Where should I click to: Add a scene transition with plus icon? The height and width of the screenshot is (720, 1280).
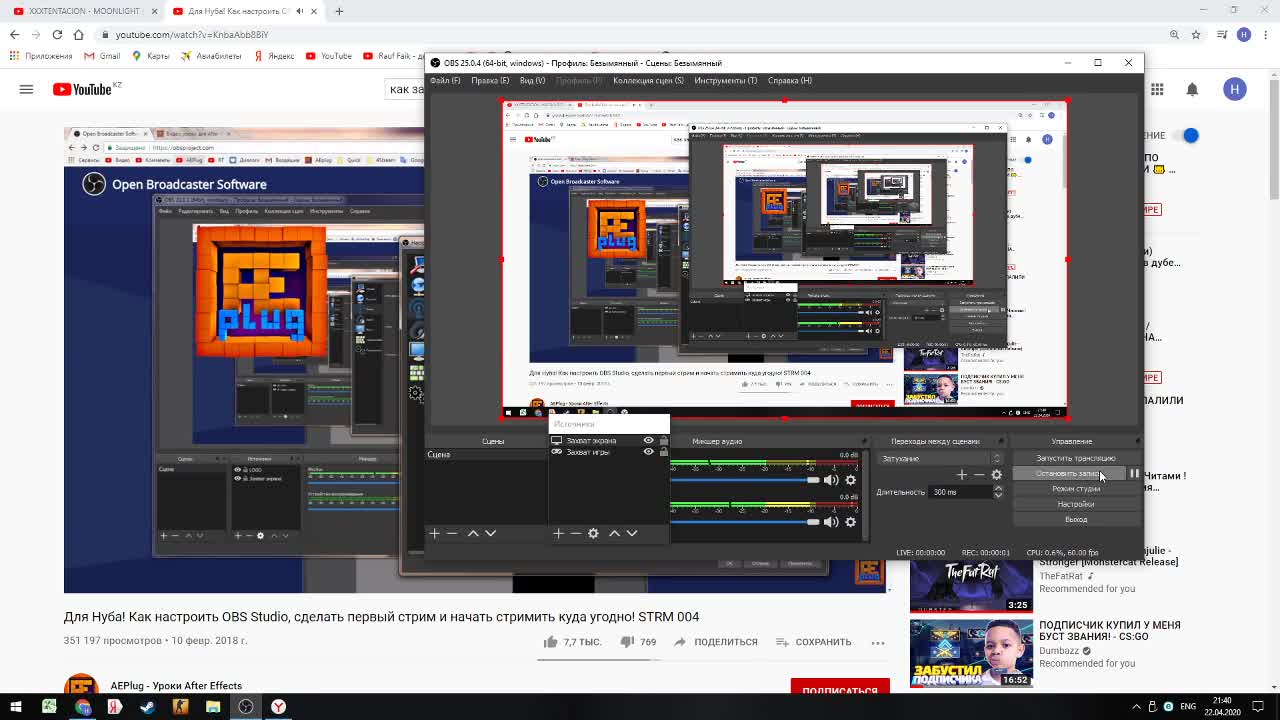961,475
